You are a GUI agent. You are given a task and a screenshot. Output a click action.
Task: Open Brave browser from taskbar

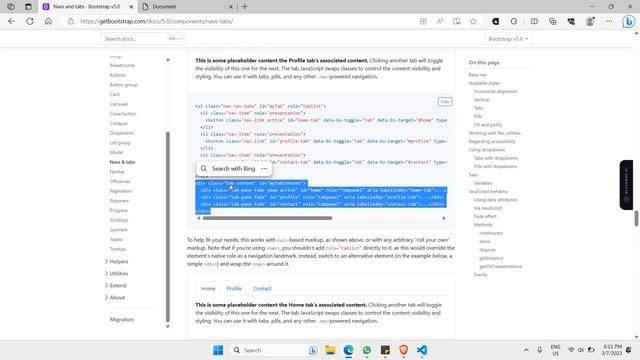coord(404,350)
